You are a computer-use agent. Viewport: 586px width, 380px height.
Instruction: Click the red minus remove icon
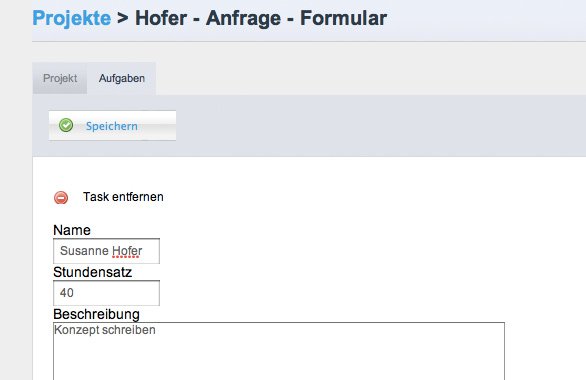(61, 197)
